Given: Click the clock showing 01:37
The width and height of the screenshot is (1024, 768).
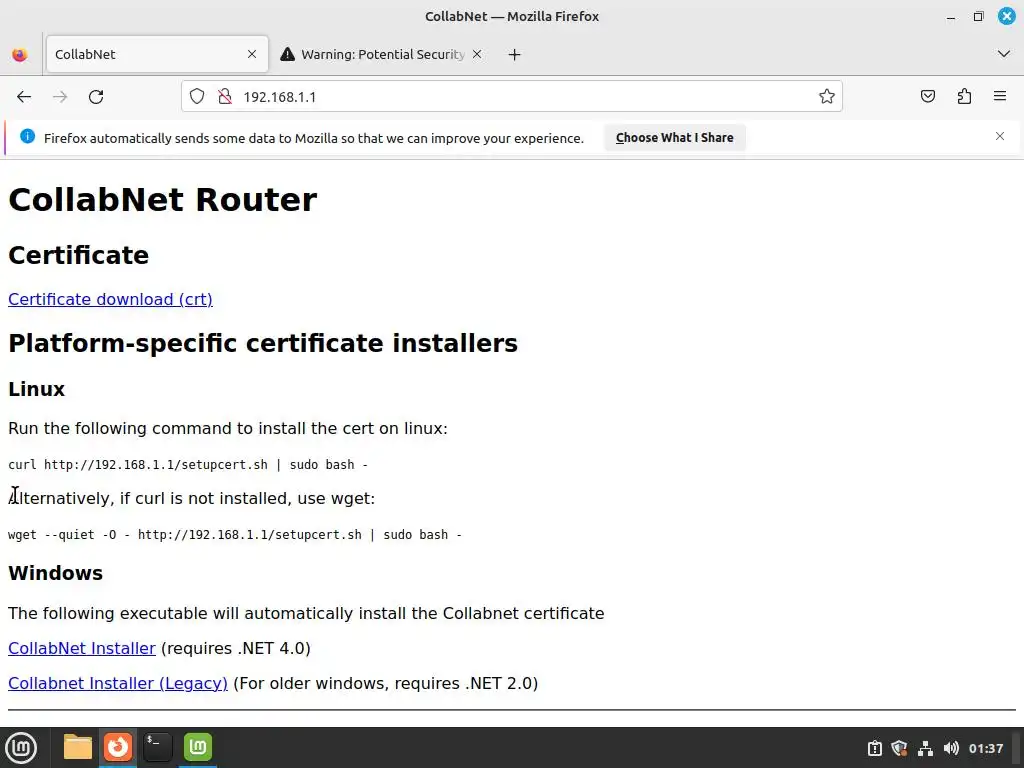Looking at the screenshot, I should click(986, 748).
